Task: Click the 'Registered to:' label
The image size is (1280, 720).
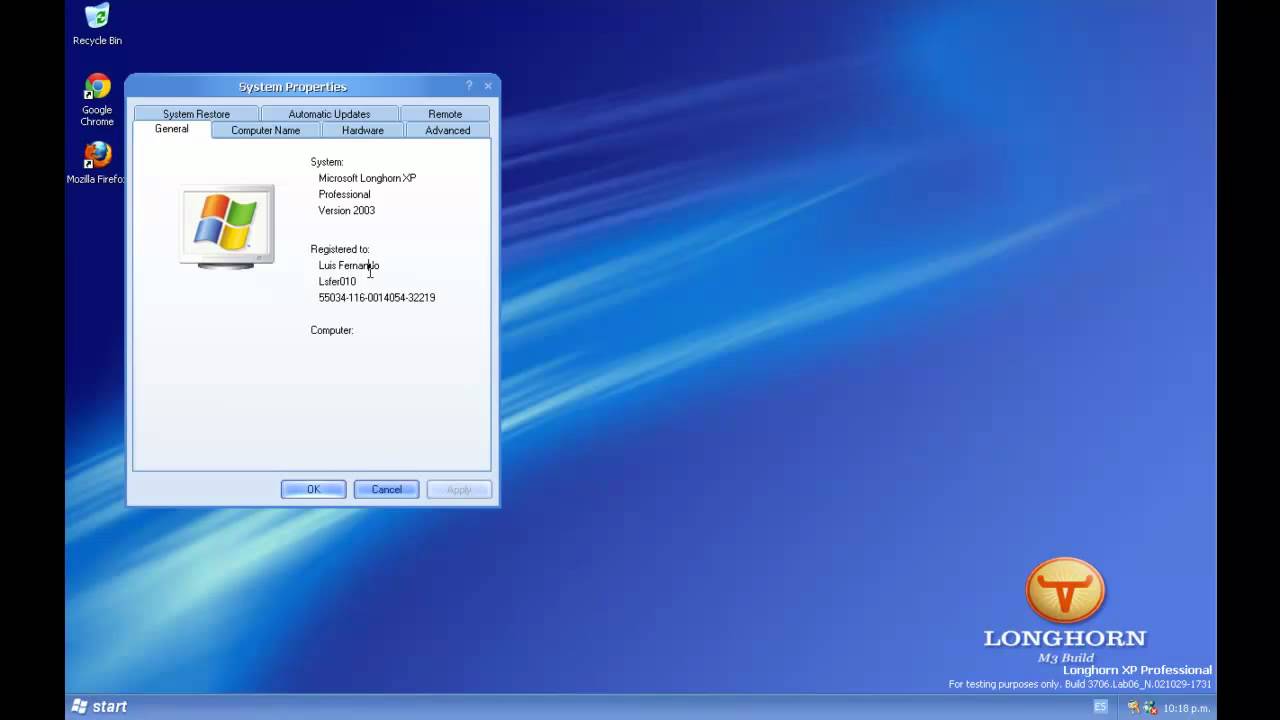Action: point(340,249)
